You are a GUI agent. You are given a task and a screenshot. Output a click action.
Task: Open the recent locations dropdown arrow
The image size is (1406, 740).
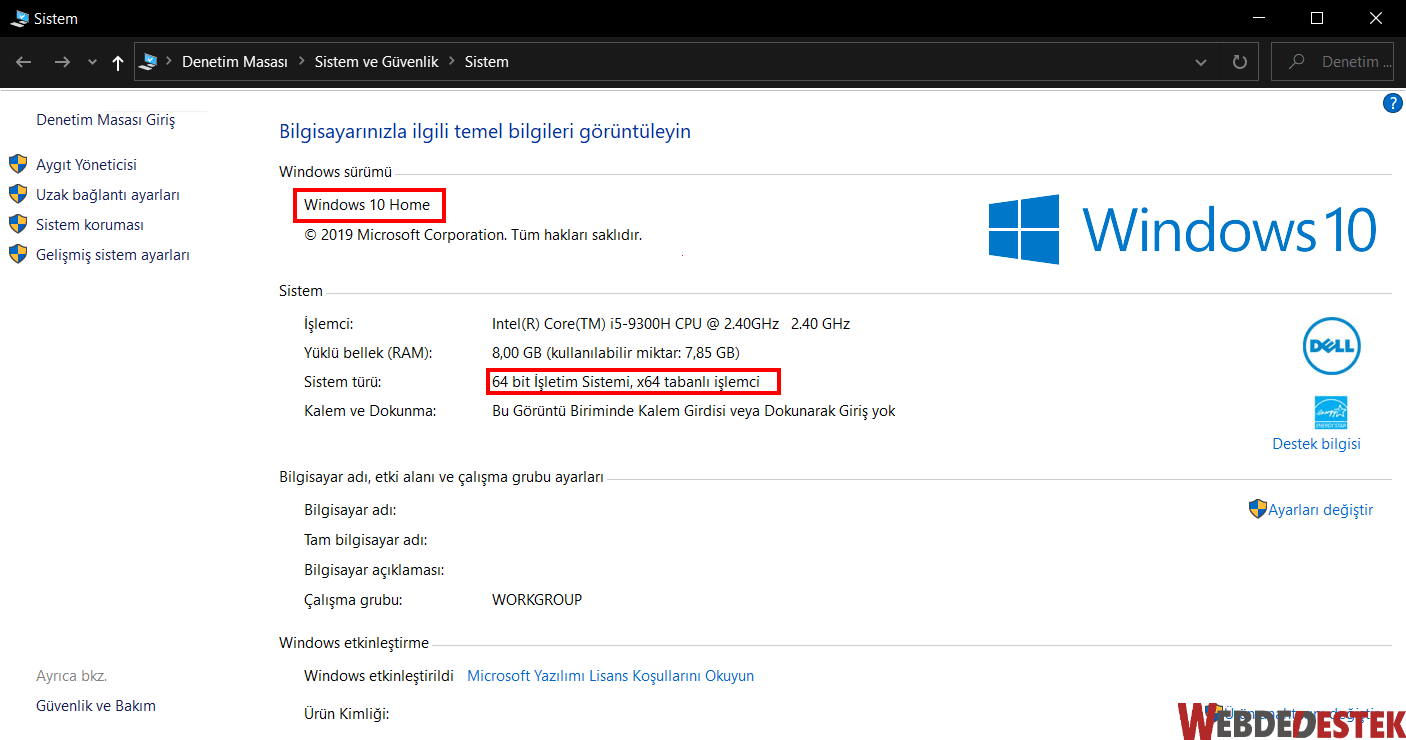(x=93, y=63)
